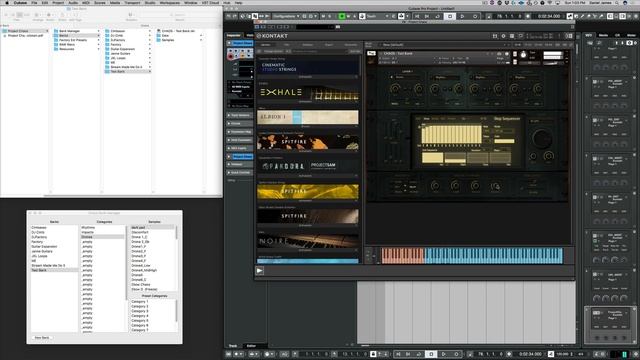Expand the Bank Manager folder chevron in Finder

(98, 31)
